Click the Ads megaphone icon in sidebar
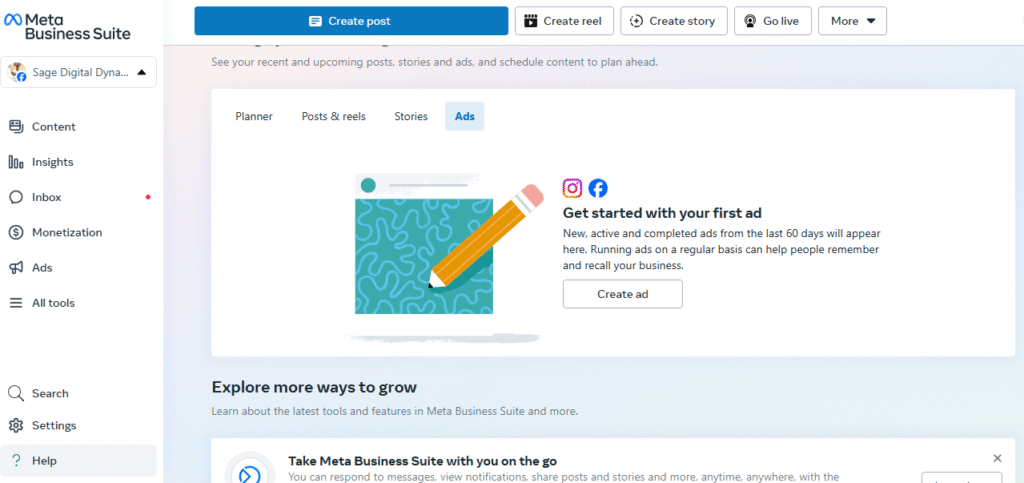Image resolution: width=1024 pixels, height=483 pixels. pyautogui.click(x=16, y=268)
